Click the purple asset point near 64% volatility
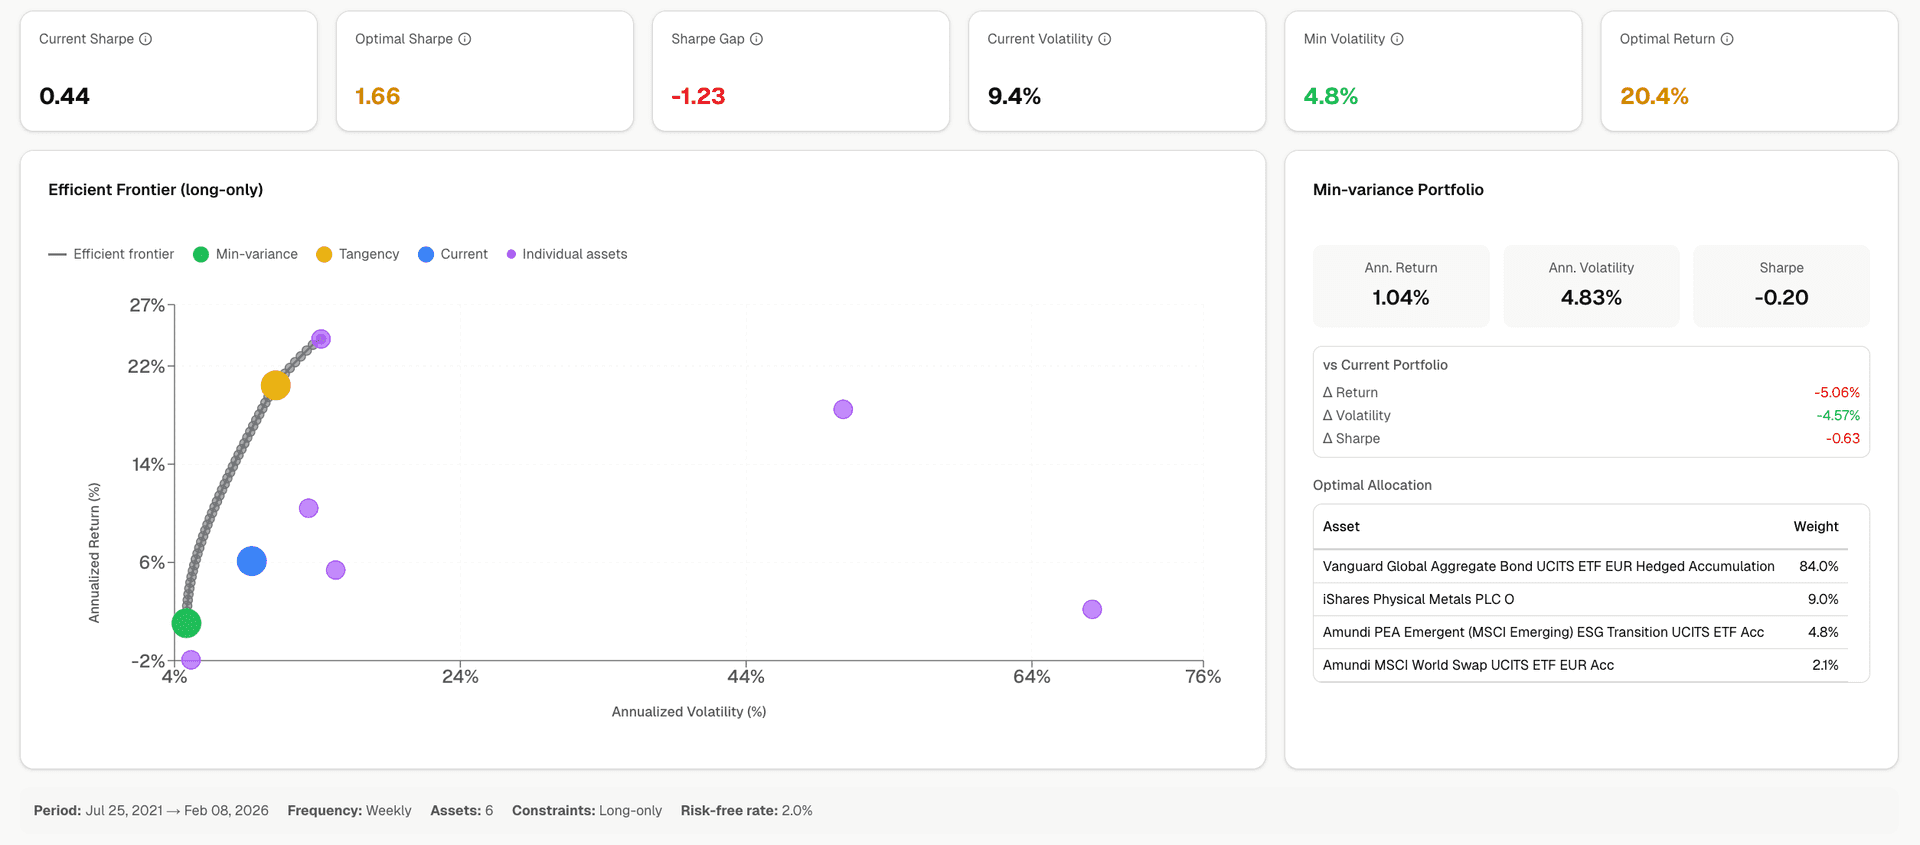Image resolution: width=1920 pixels, height=845 pixels. (x=1092, y=609)
